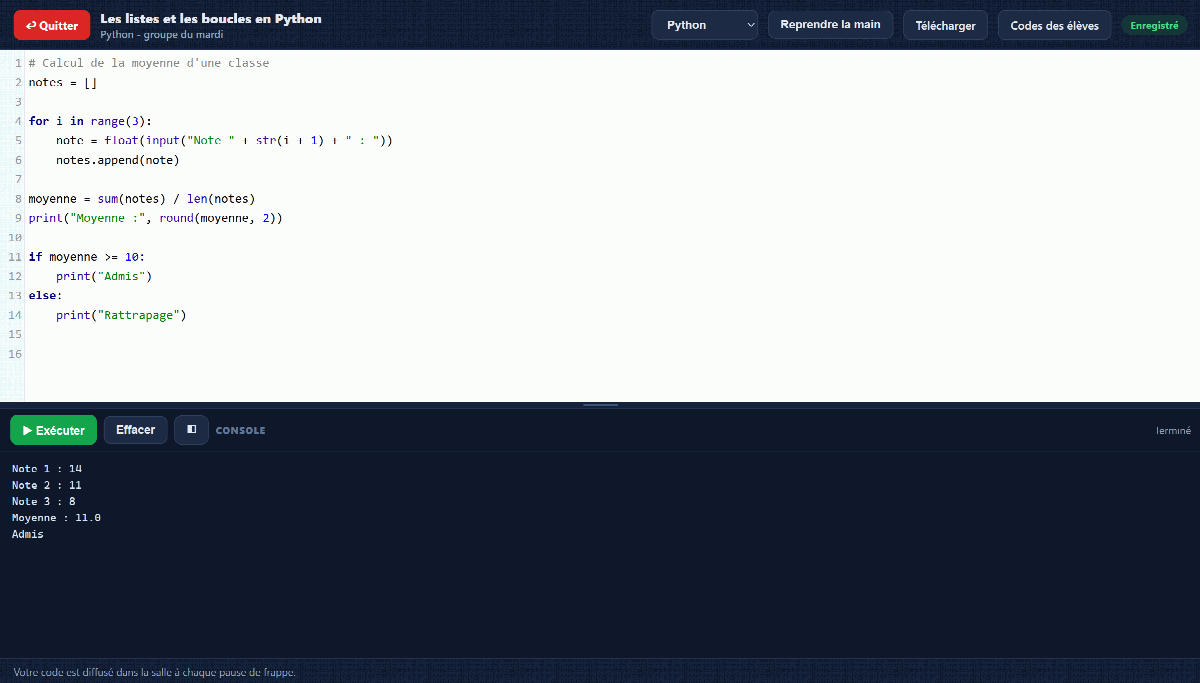The image size is (1200, 683).
Task: Click the else: line
Action: point(45,295)
